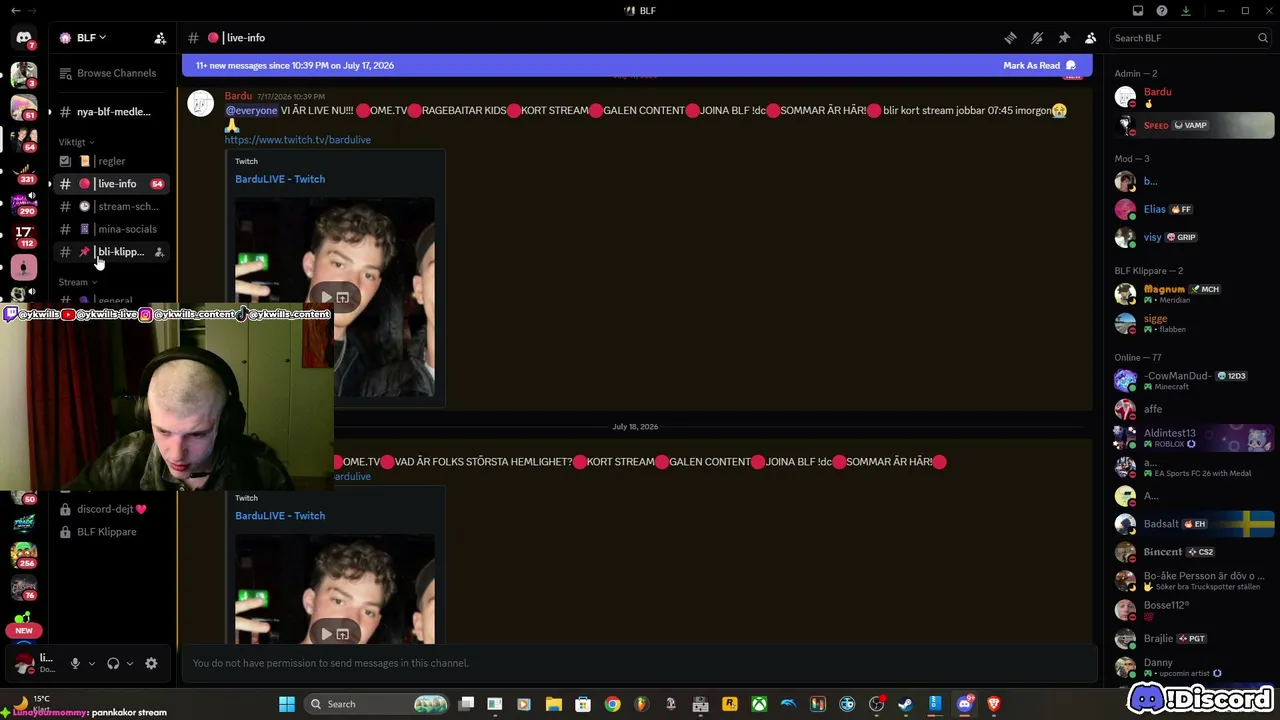Screen dimensions: 1280x720
Task: Open Google Chrome from the taskbar
Action: pyautogui.click(x=612, y=704)
